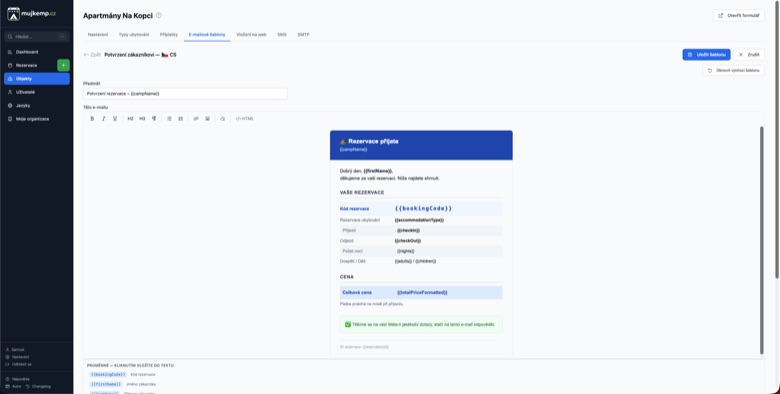Image resolution: width=780 pixels, height=394 pixels.
Task: Click the Předmět subject input field
Action: tap(185, 94)
